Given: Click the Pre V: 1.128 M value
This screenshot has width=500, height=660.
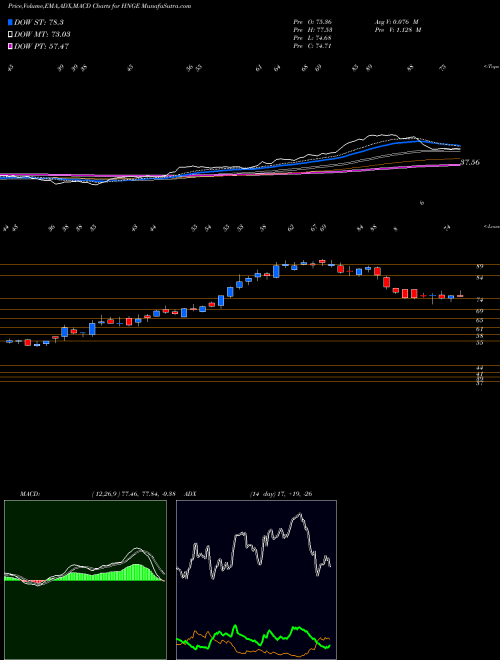Looking at the screenshot, I should [x=398, y=30].
